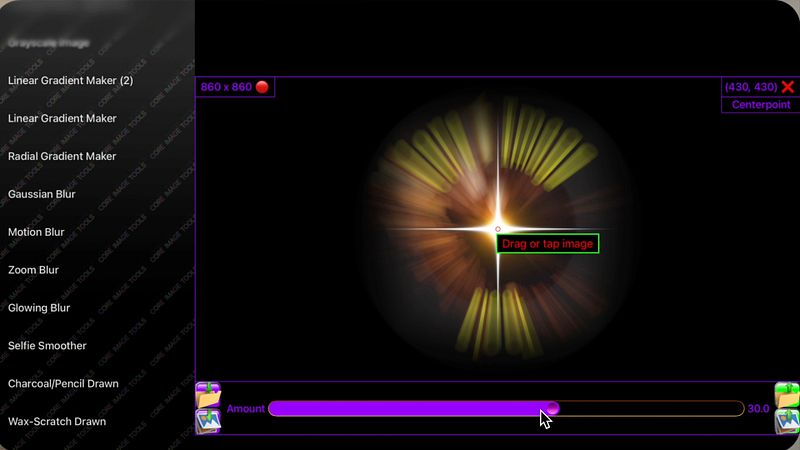
Task: Select the Wax-Scratch Drawn filter
Action: point(57,421)
